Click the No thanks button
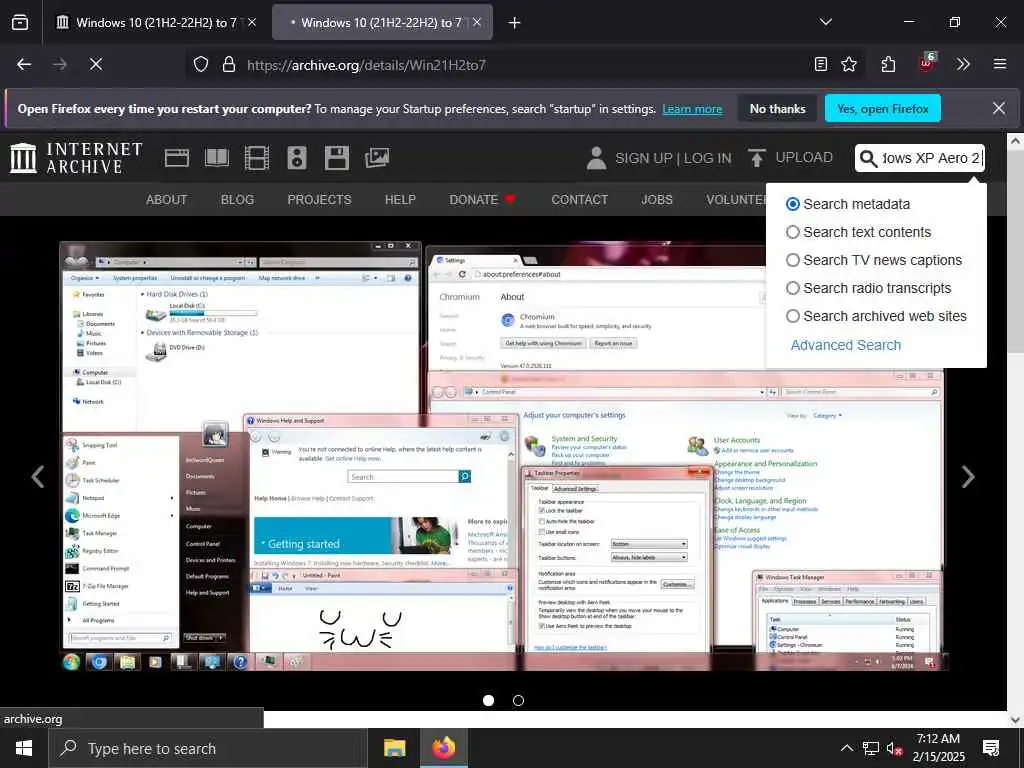Screen dimensions: 1024x768 [x=777, y=108]
